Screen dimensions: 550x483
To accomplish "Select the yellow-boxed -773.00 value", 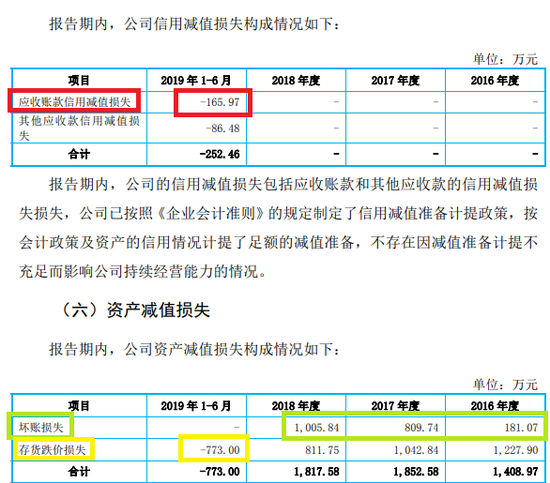I will (x=220, y=450).
